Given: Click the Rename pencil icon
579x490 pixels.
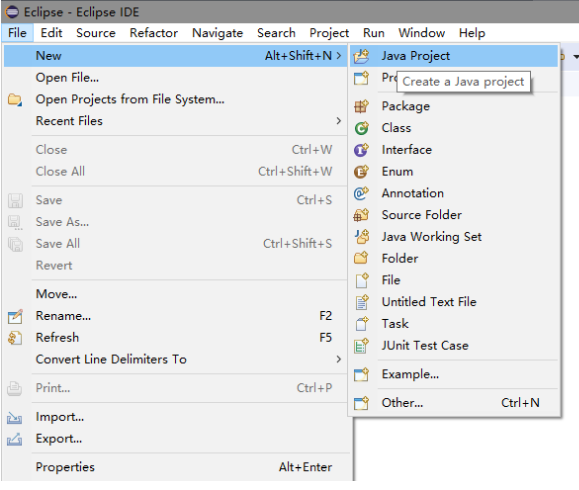Looking at the screenshot, I should point(15,316).
